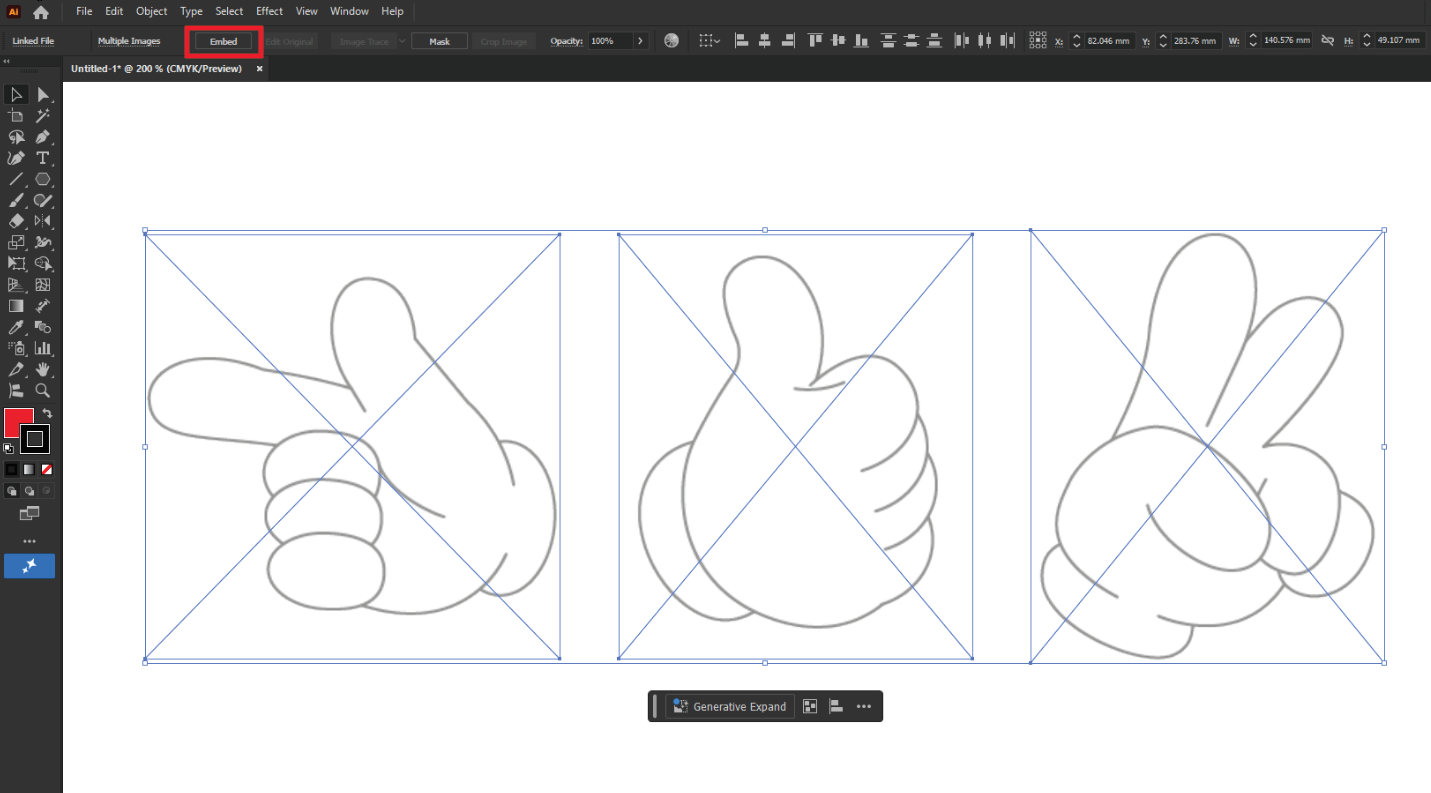Choose Draw Behind mode
Screen dimensions: 1431x793
pyautogui.click(x=29, y=491)
